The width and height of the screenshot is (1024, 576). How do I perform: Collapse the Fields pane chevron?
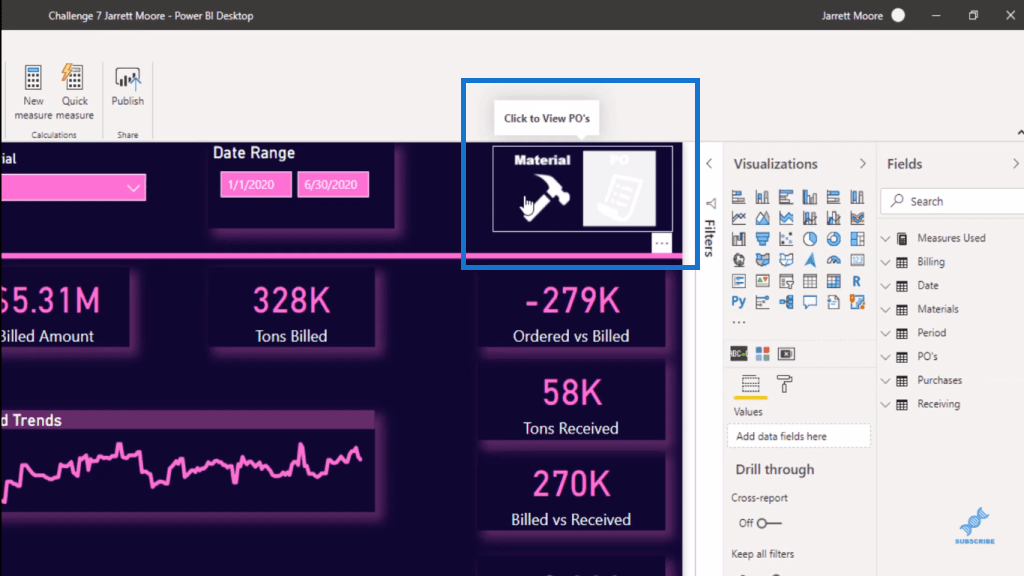(1016, 164)
